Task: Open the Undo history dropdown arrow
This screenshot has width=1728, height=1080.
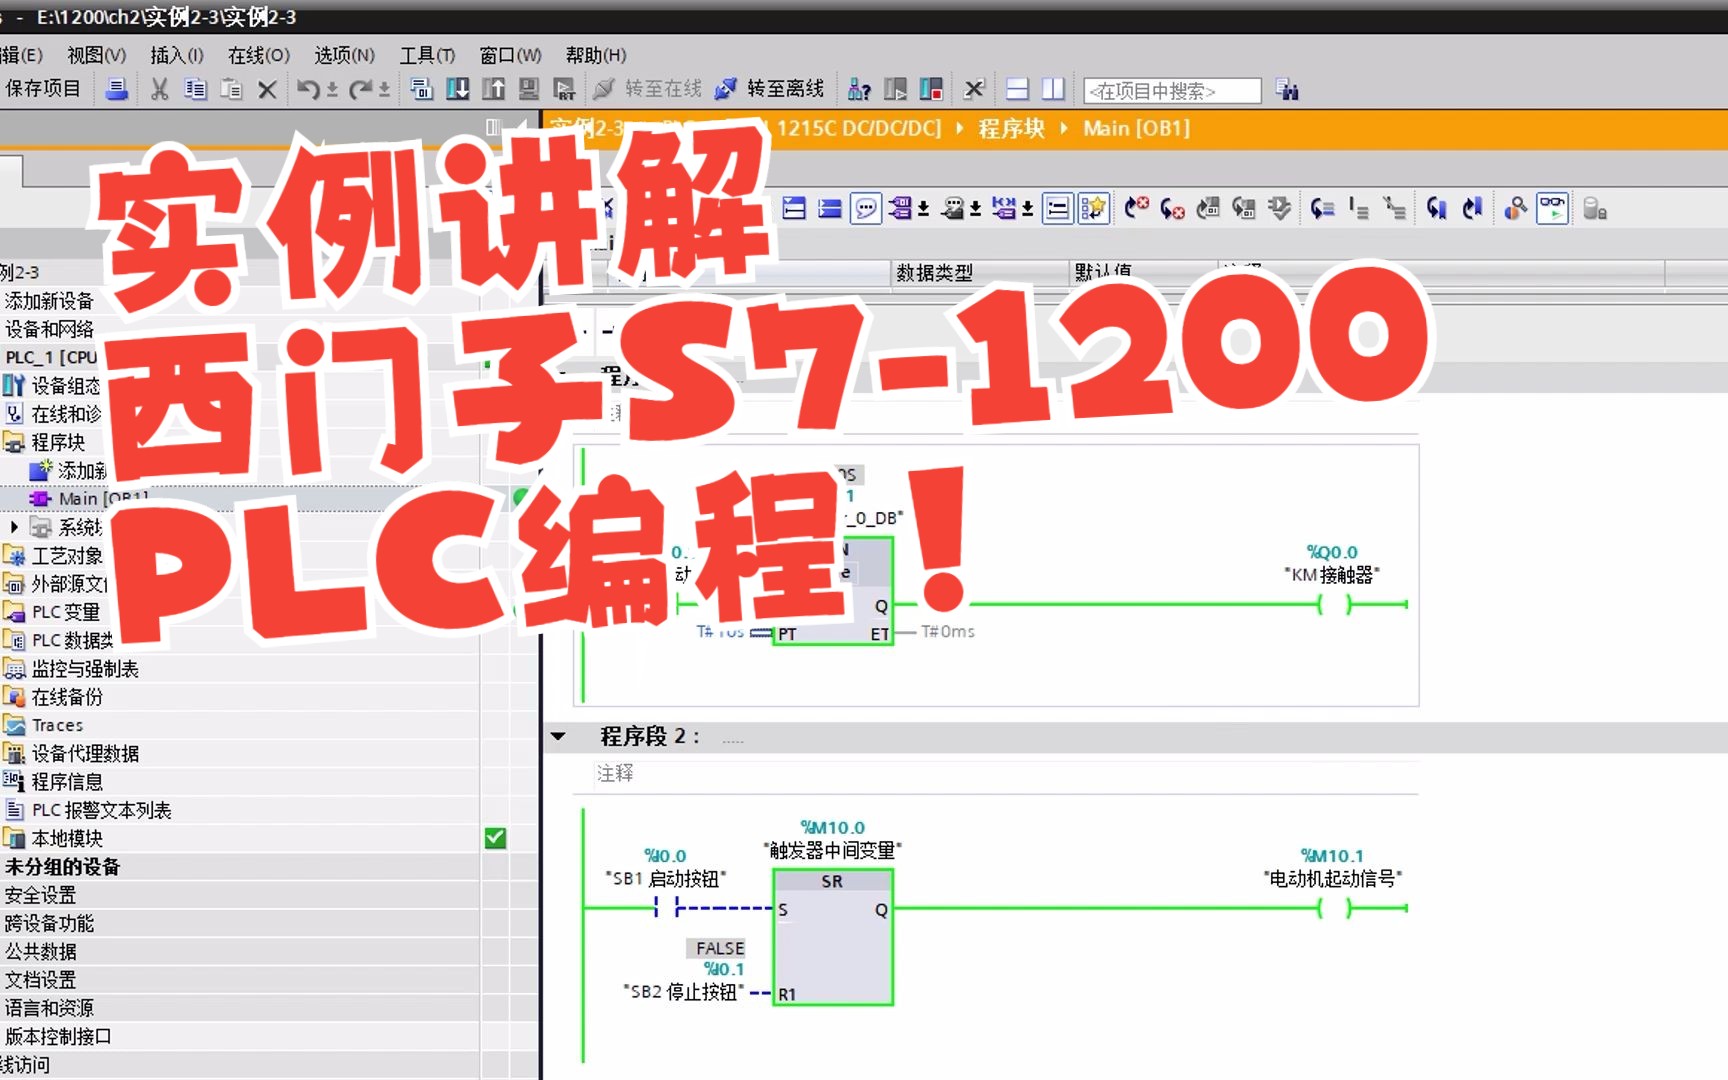Action: click(333, 90)
